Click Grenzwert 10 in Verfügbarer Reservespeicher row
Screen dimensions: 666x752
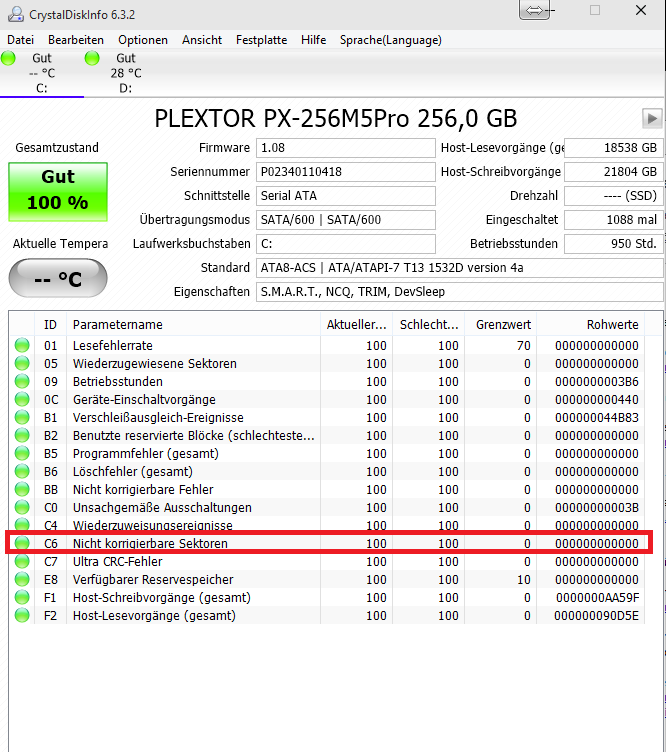(524, 579)
